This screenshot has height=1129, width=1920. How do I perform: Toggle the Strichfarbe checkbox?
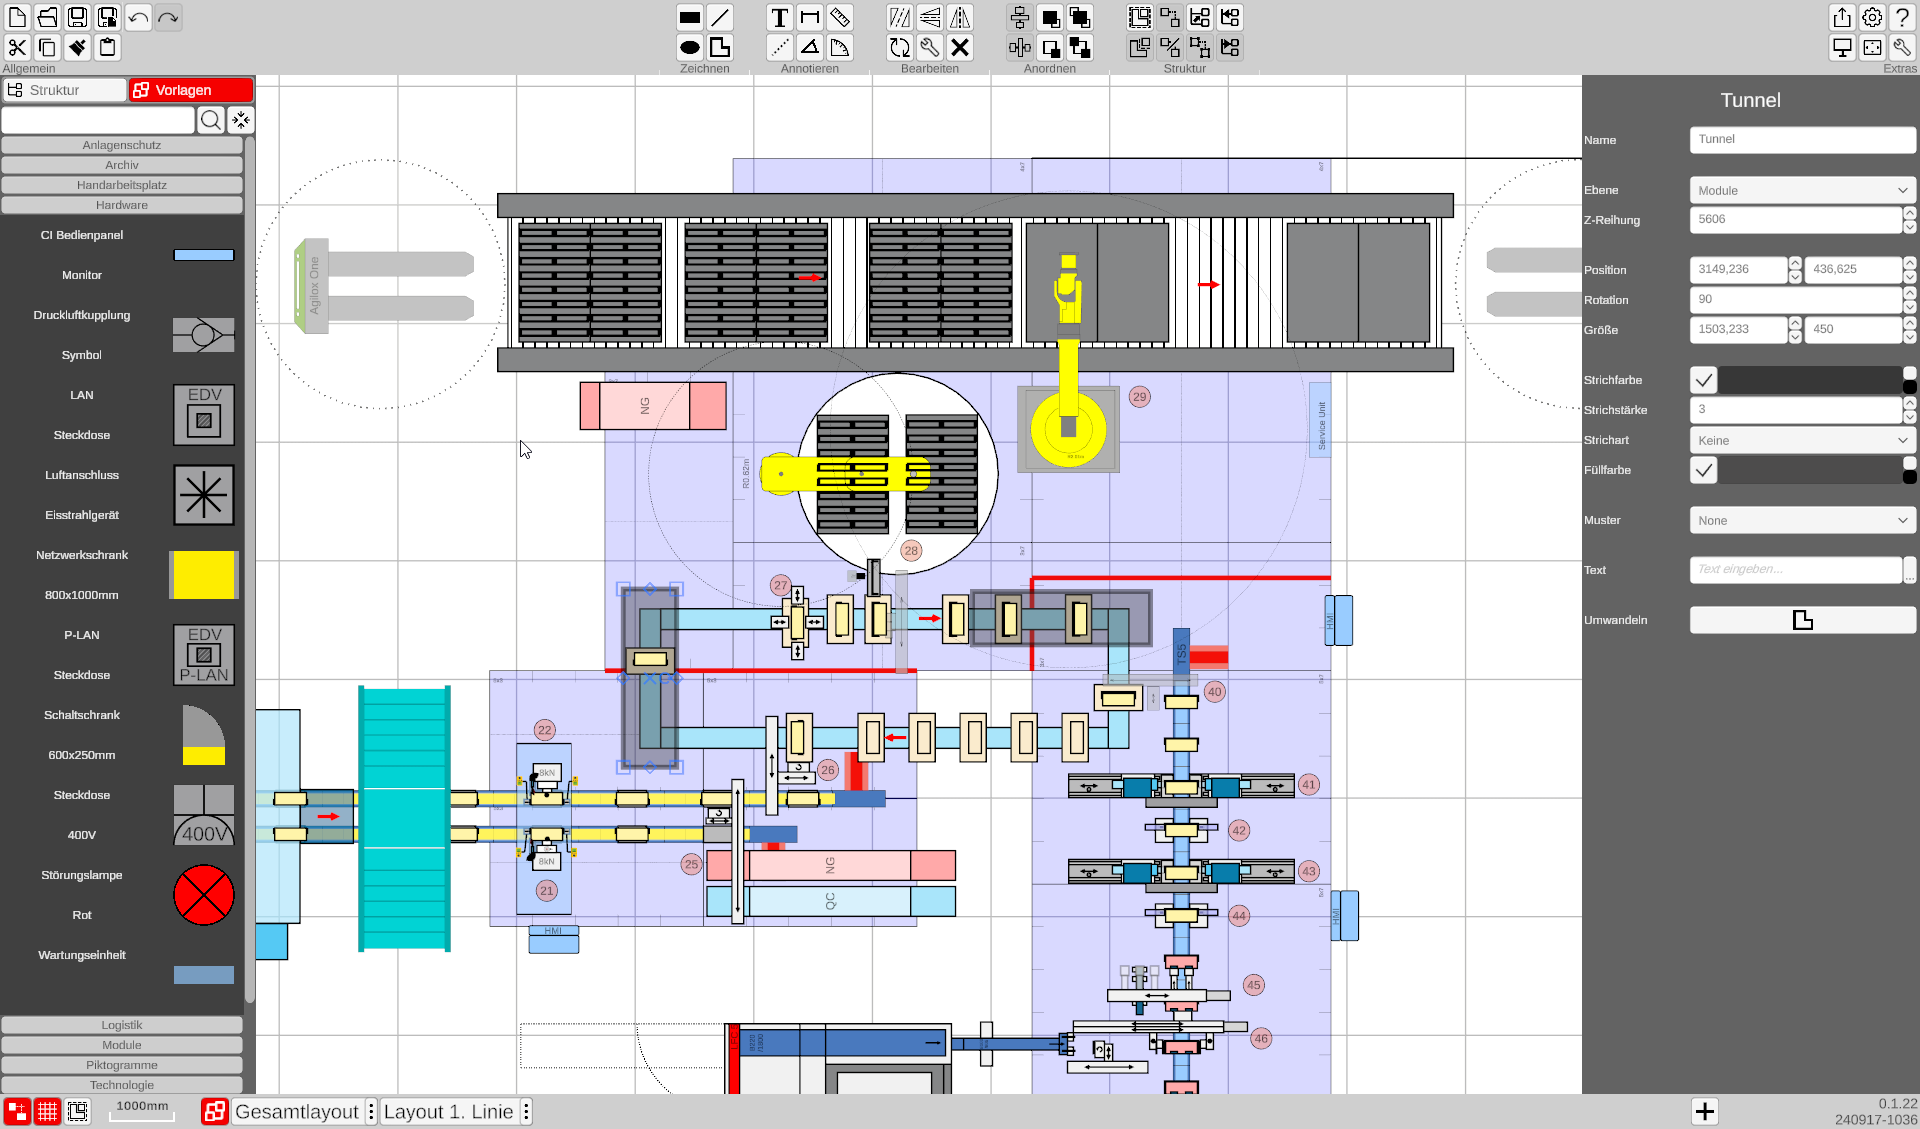1703,380
